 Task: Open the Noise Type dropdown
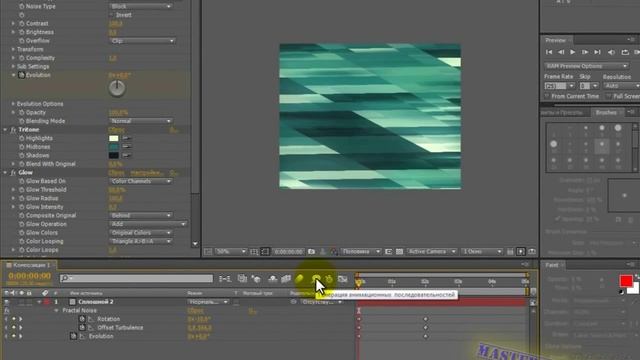(141, 7)
